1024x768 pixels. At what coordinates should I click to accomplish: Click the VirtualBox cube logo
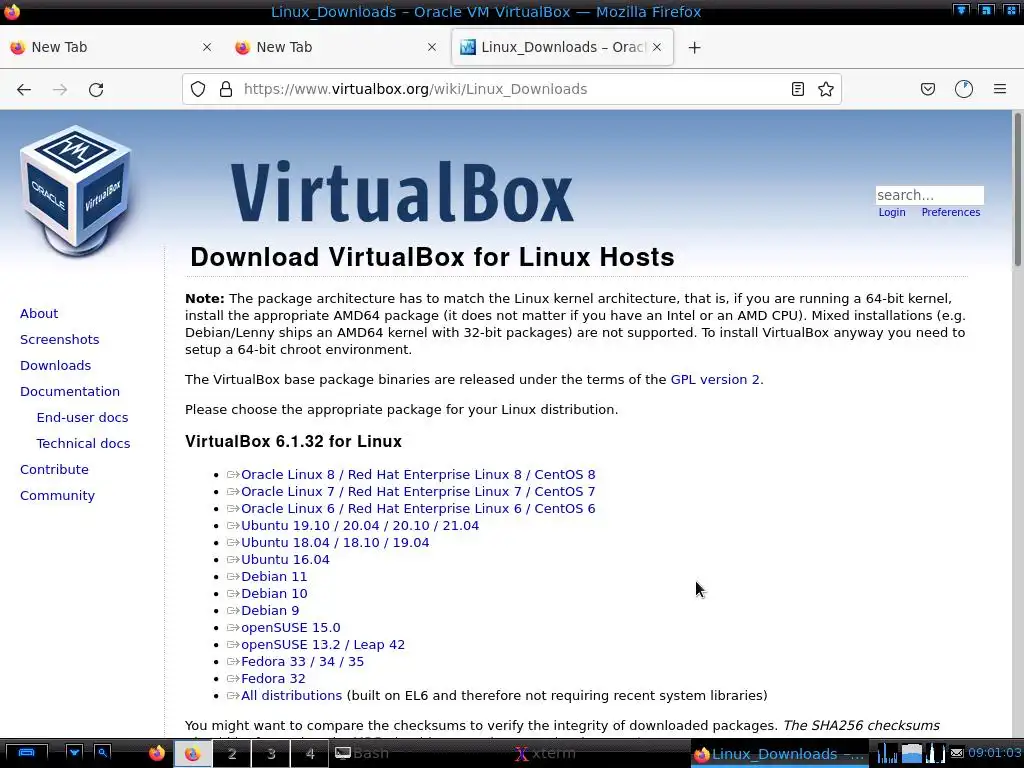[x=76, y=189]
